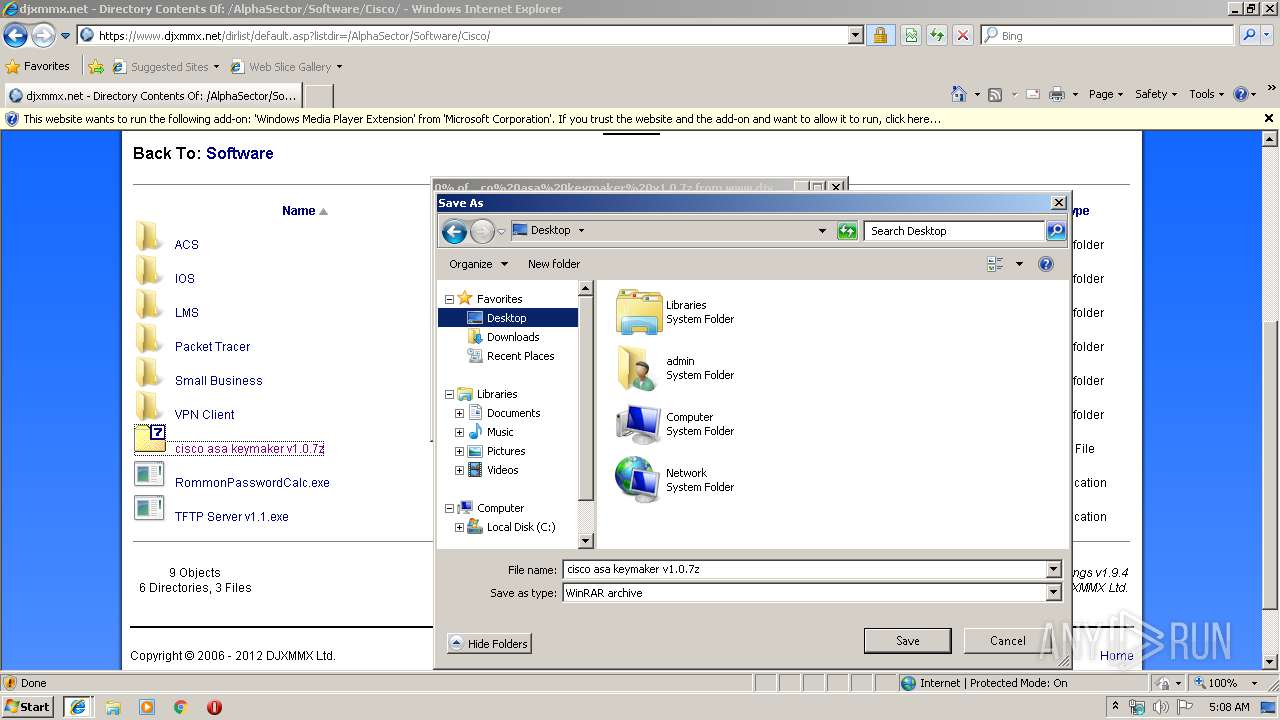Screen dimensions: 1280x720
Task: Select the djxmmx.net browser tab
Action: (152, 96)
